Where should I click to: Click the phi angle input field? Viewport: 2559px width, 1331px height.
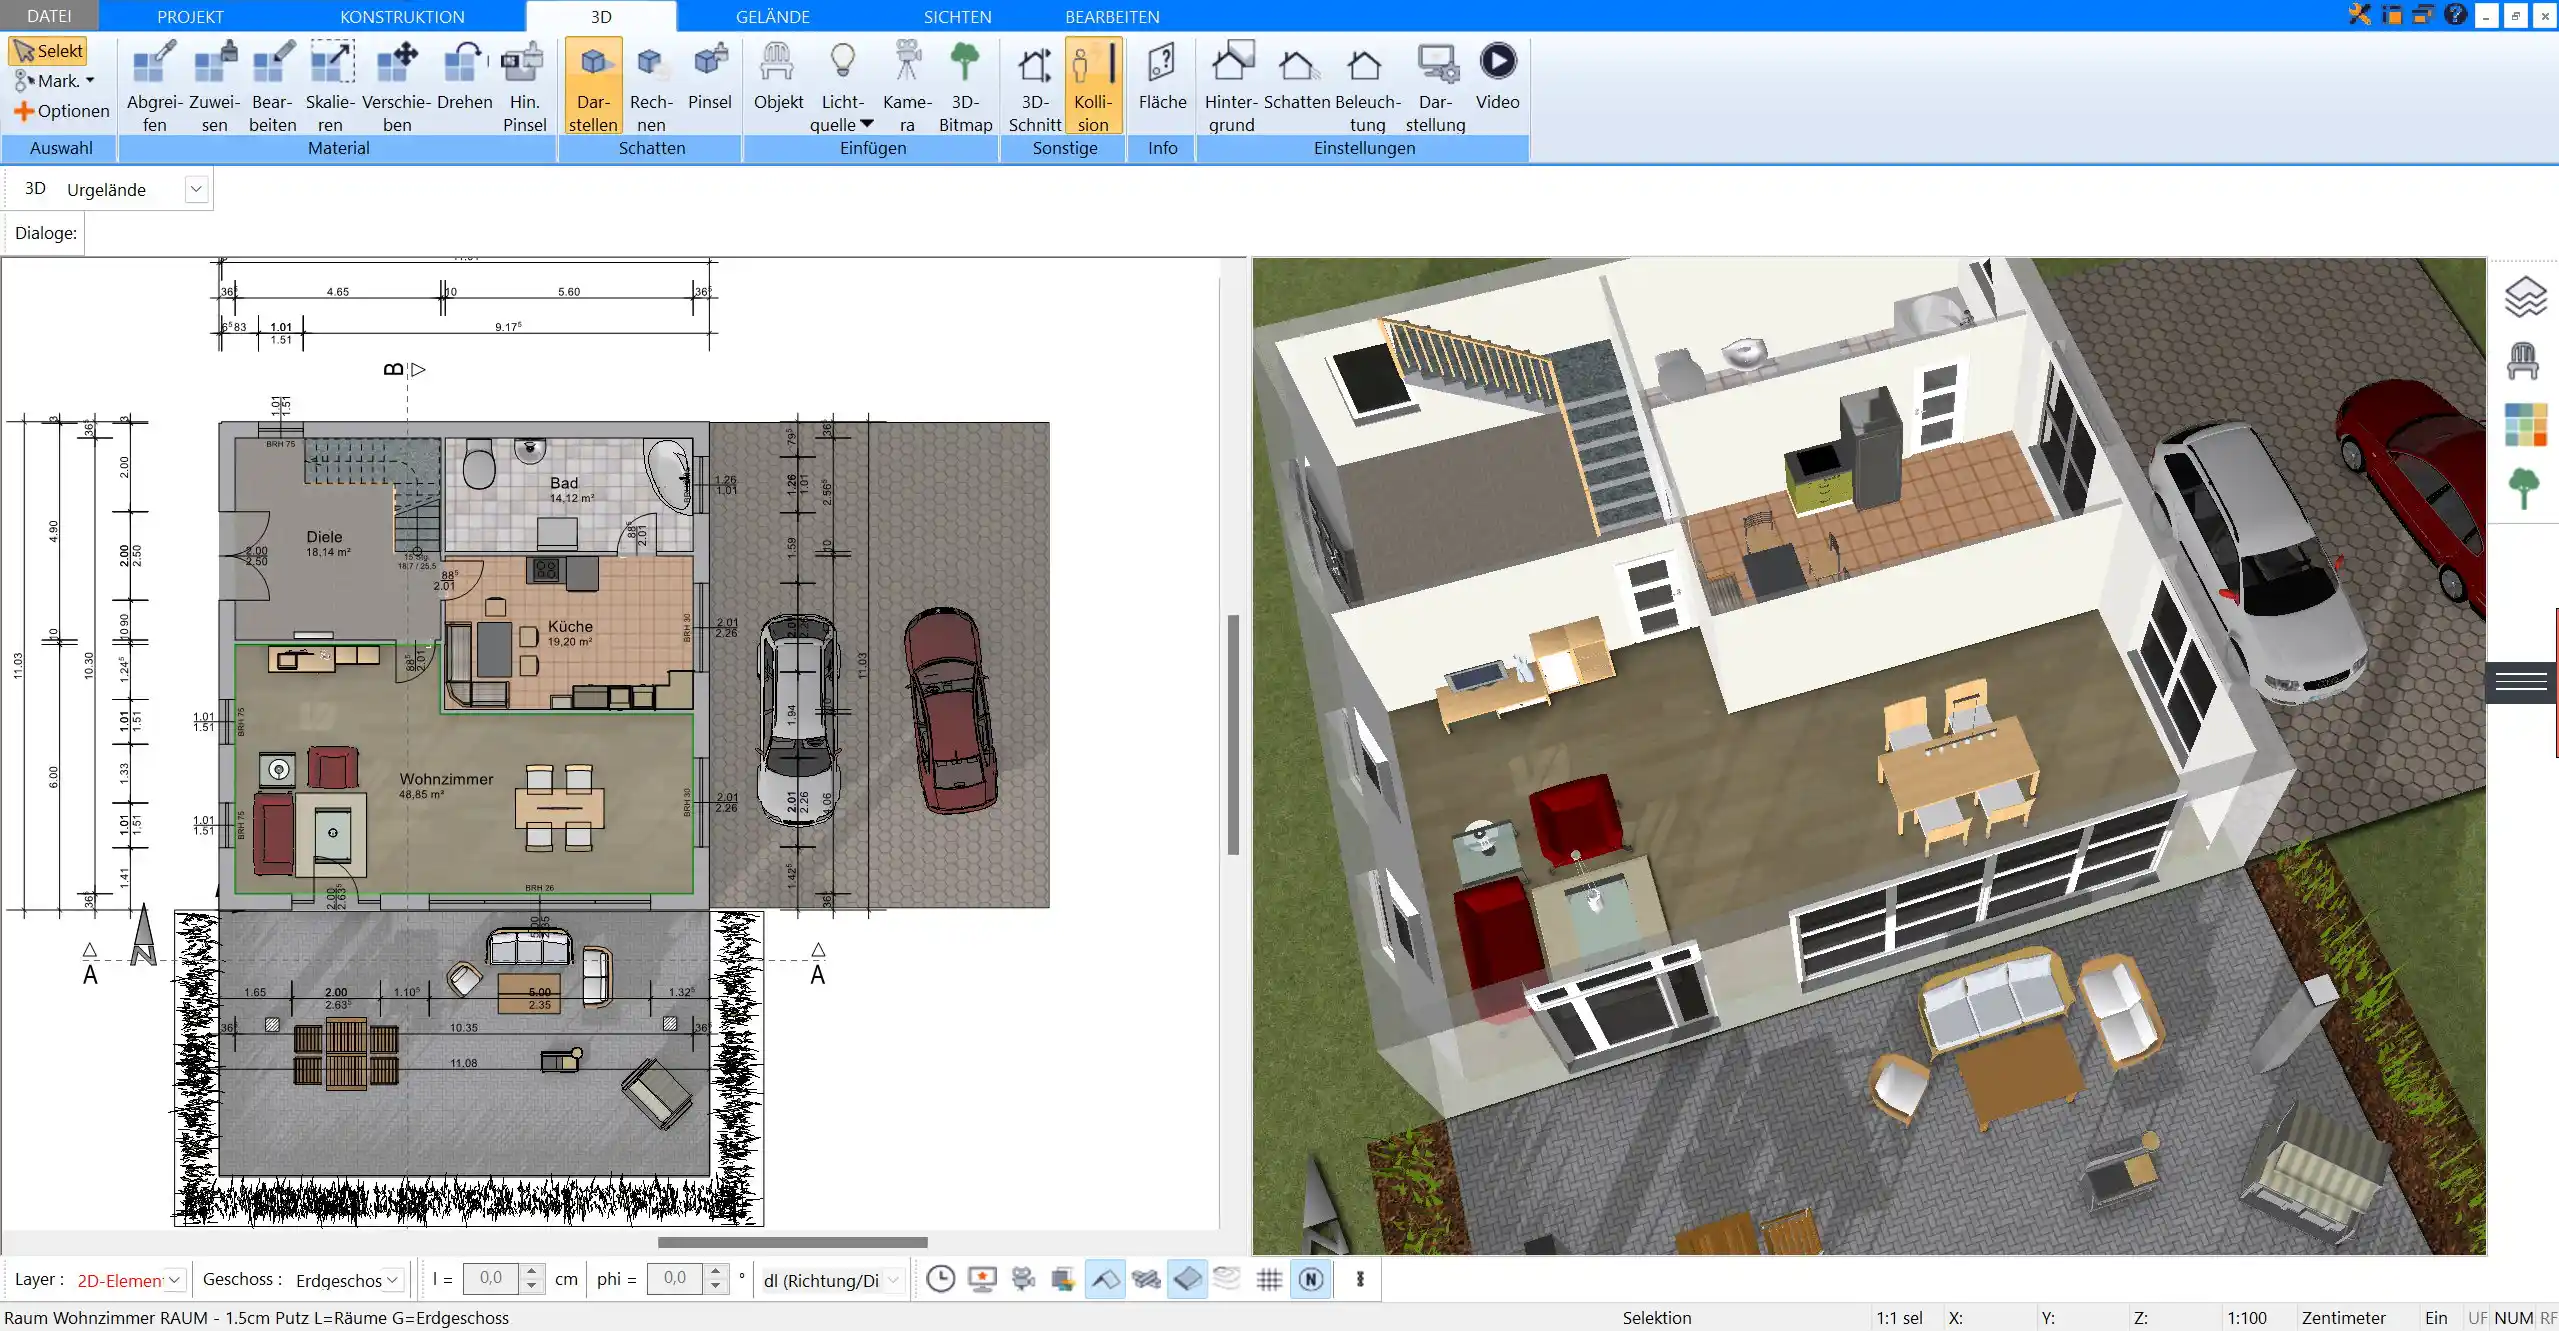pyautogui.click(x=675, y=1278)
